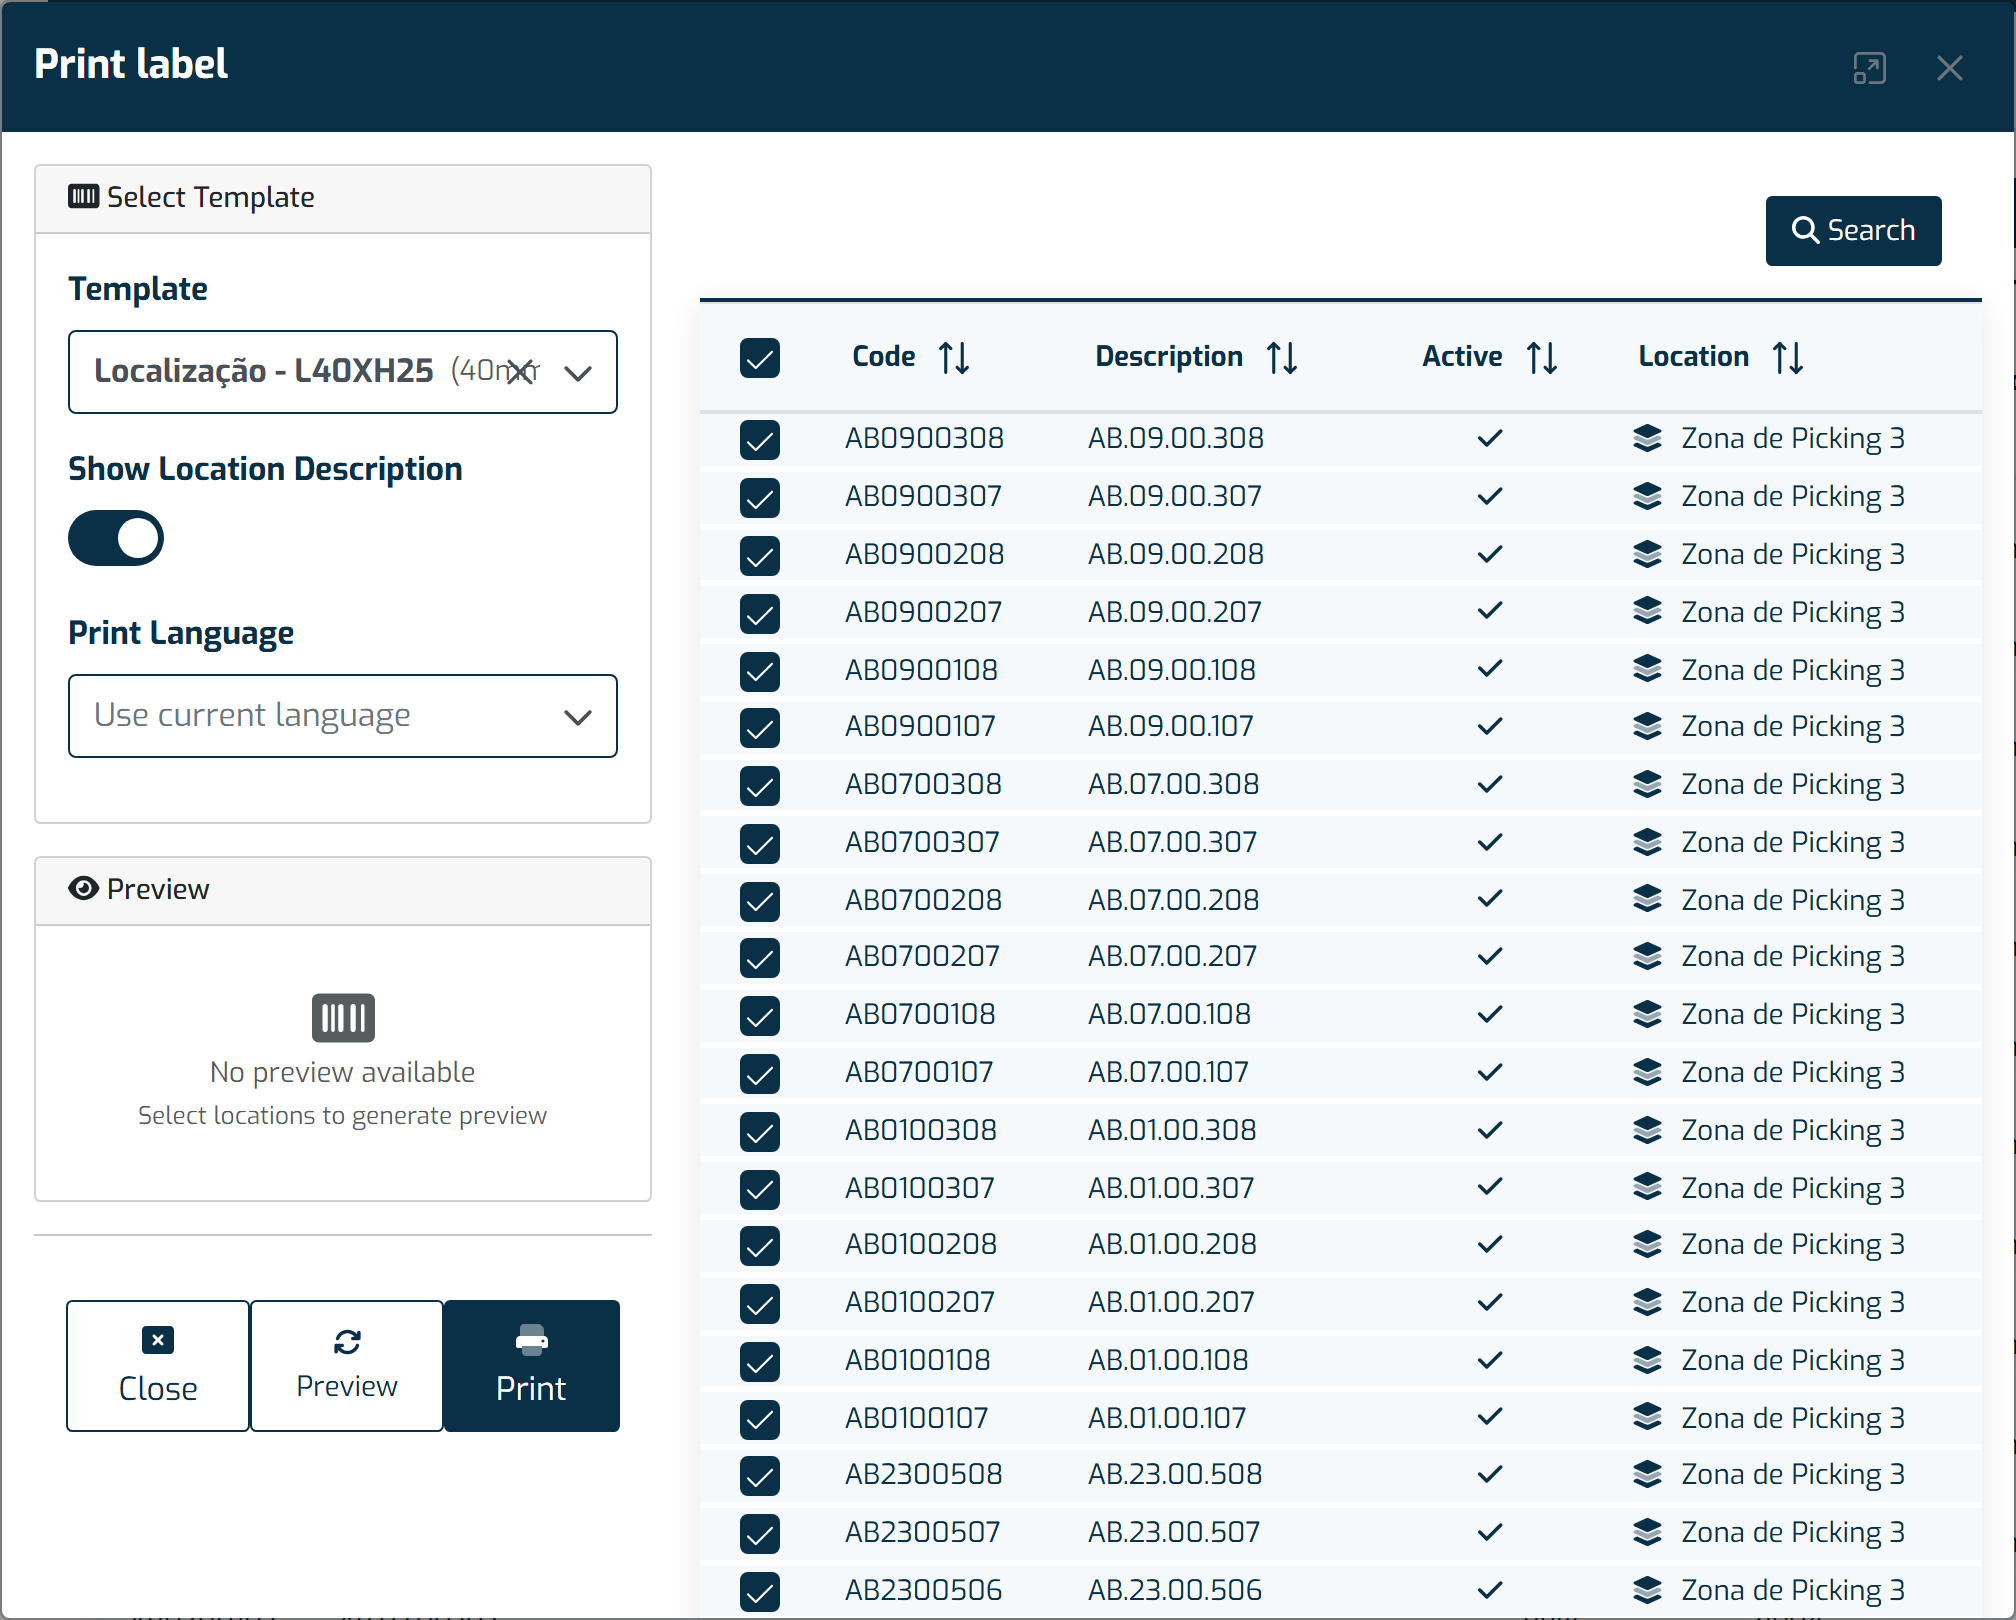Screen dimensions: 2016x1620
Task: Uncheck row AB0900207 checkbox
Action: 760,614
